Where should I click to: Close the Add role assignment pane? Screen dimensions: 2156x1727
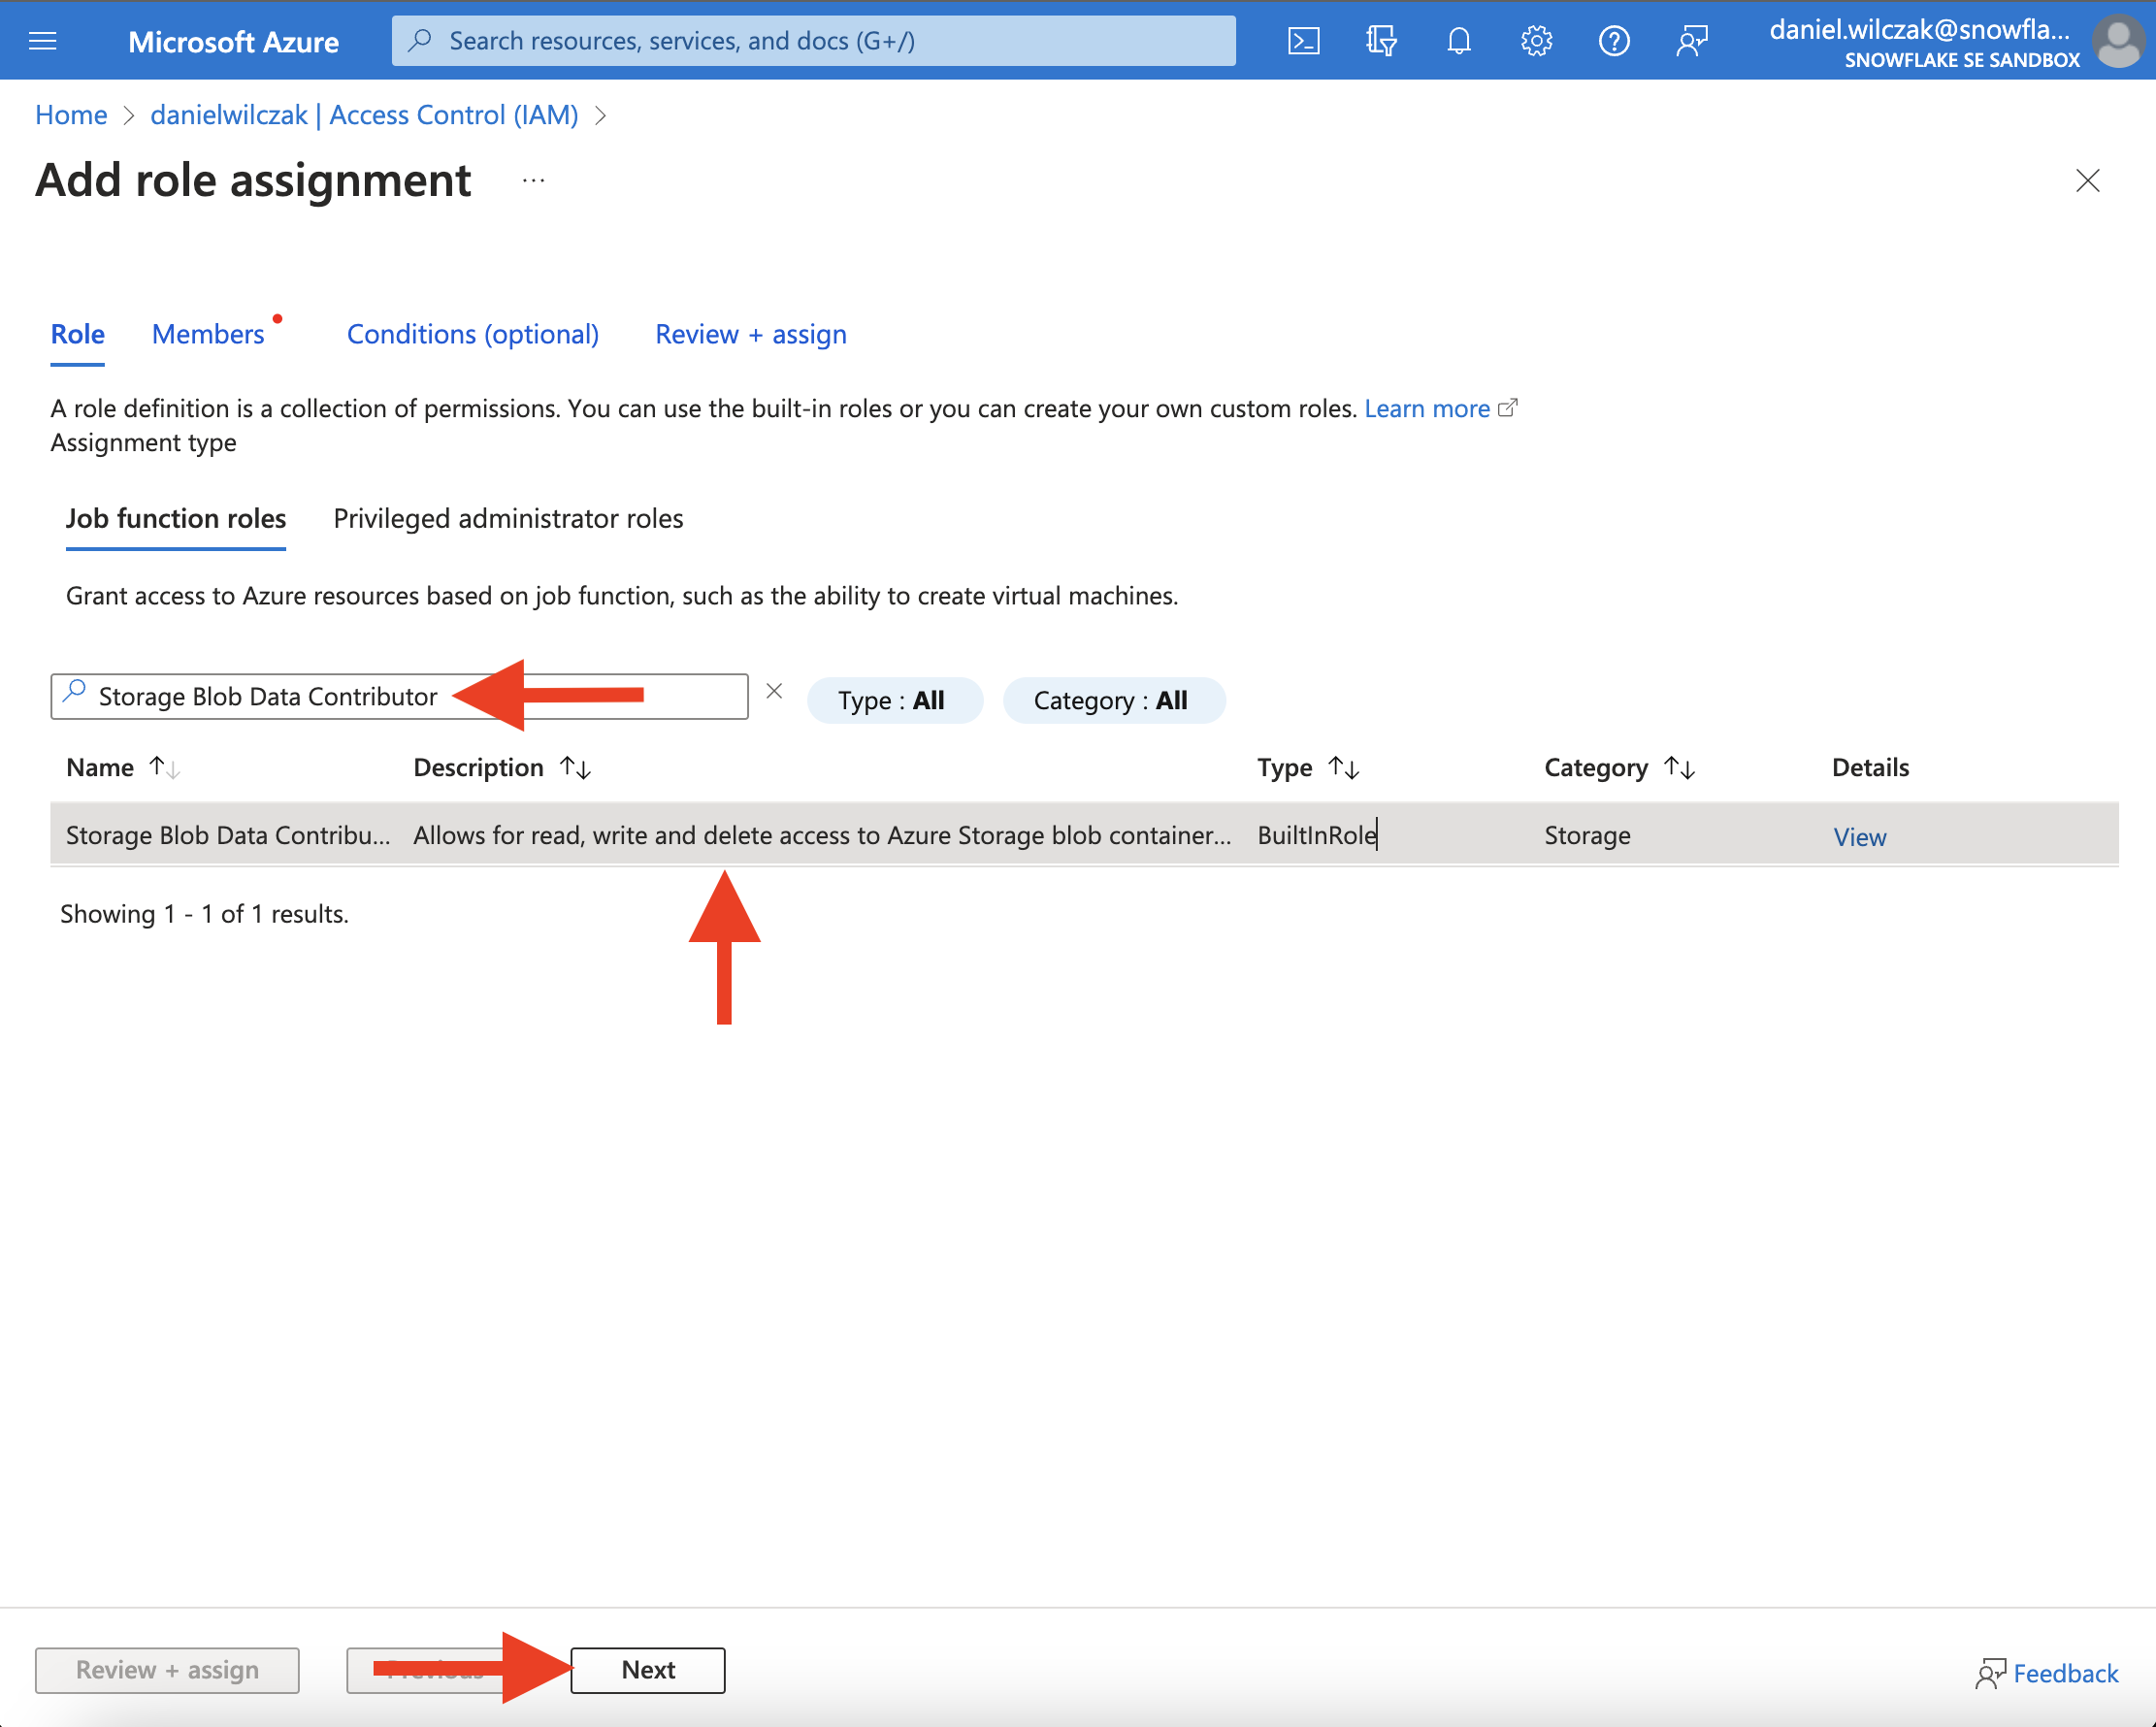pos(2088,181)
